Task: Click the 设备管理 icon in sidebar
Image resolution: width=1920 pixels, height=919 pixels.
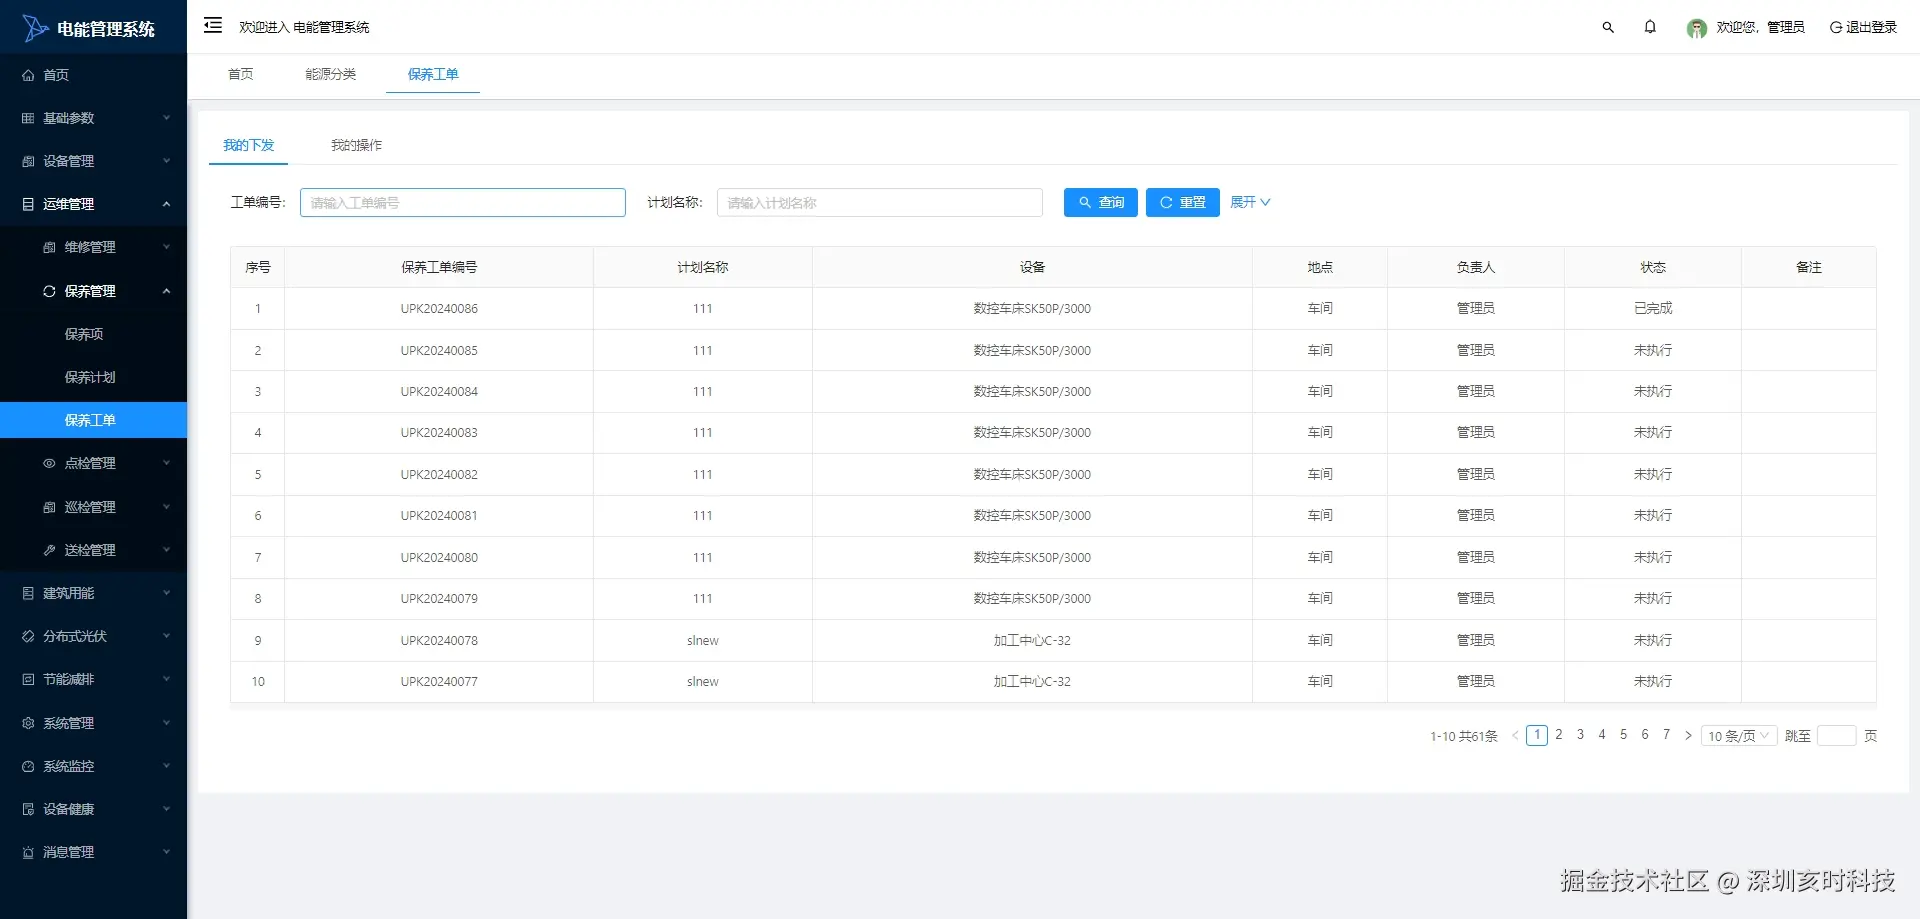Action: pyautogui.click(x=28, y=161)
